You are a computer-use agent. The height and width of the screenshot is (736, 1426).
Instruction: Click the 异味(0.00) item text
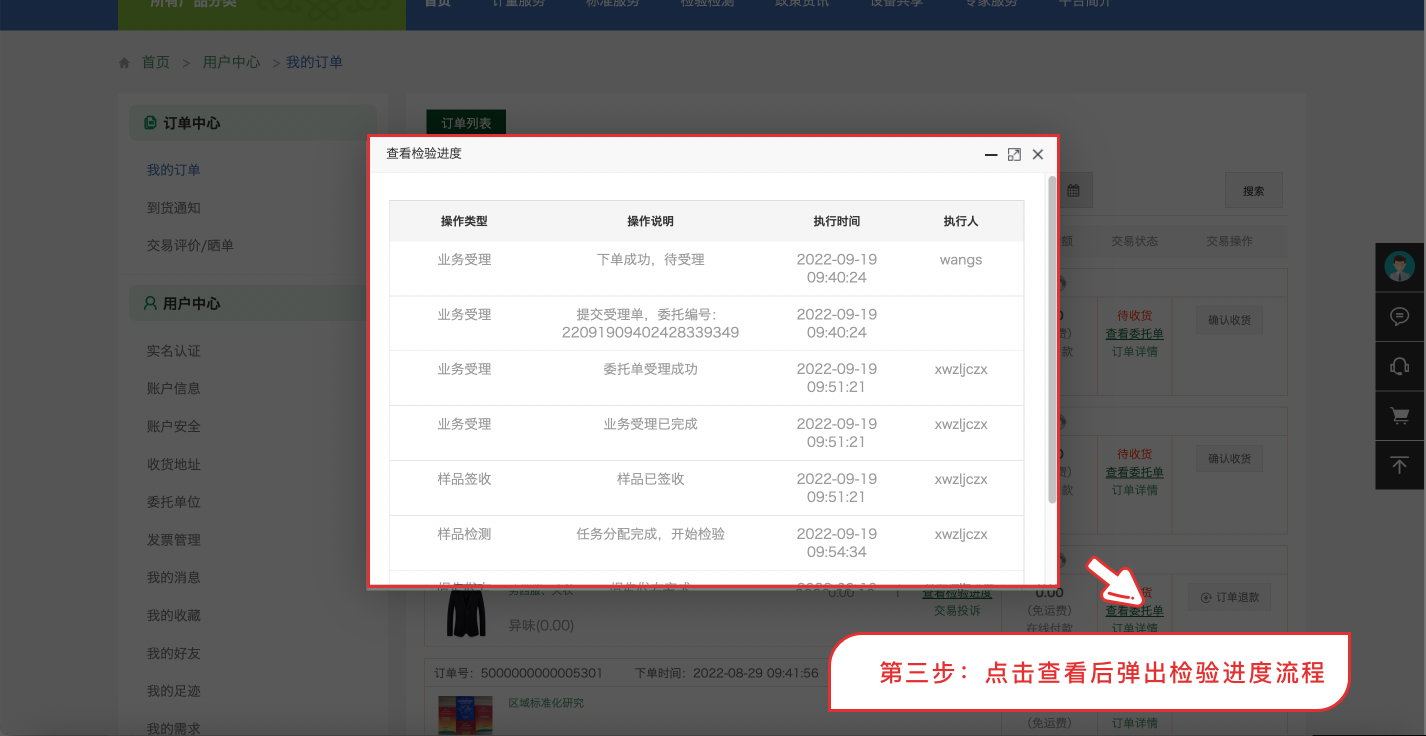coord(541,626)
